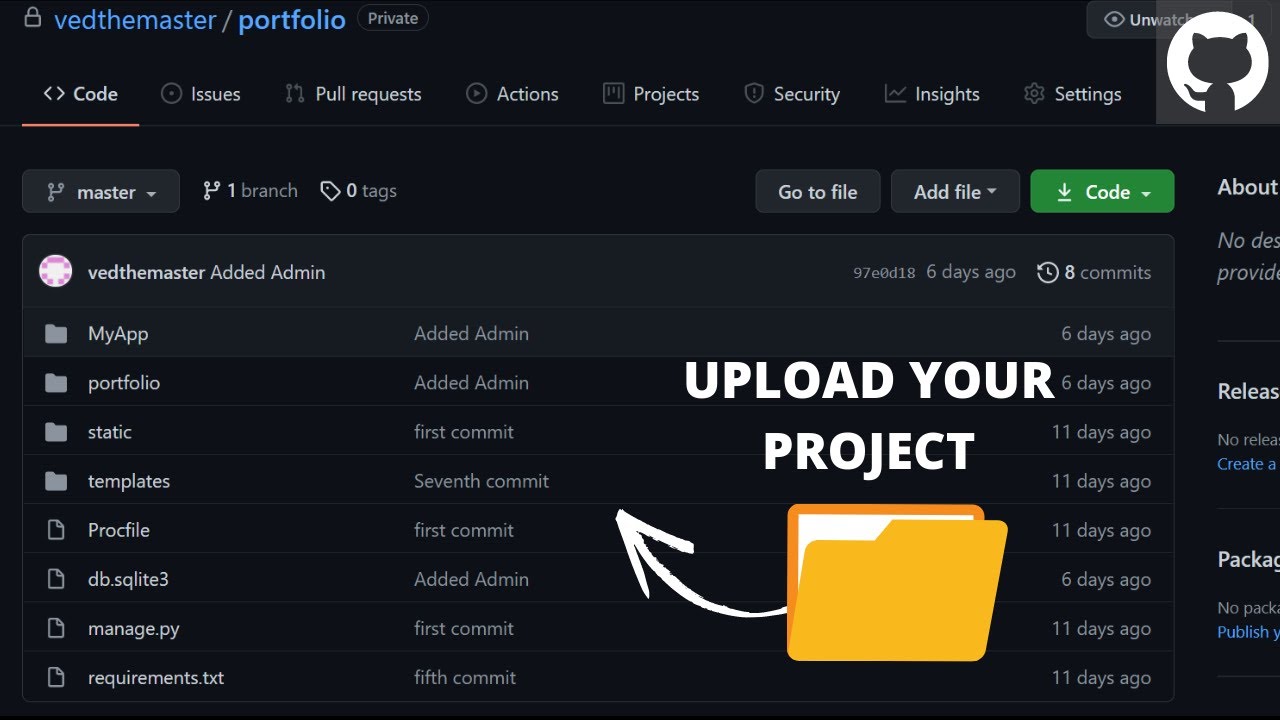Screen dimensions: 1280x720
Task: Click "Added Admin" in the portfolio folder row
Action: (472, 383)
